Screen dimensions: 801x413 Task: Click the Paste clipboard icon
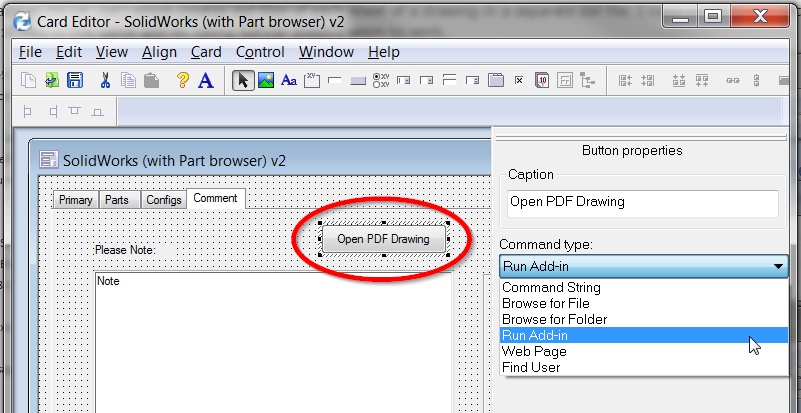point(151,81)
